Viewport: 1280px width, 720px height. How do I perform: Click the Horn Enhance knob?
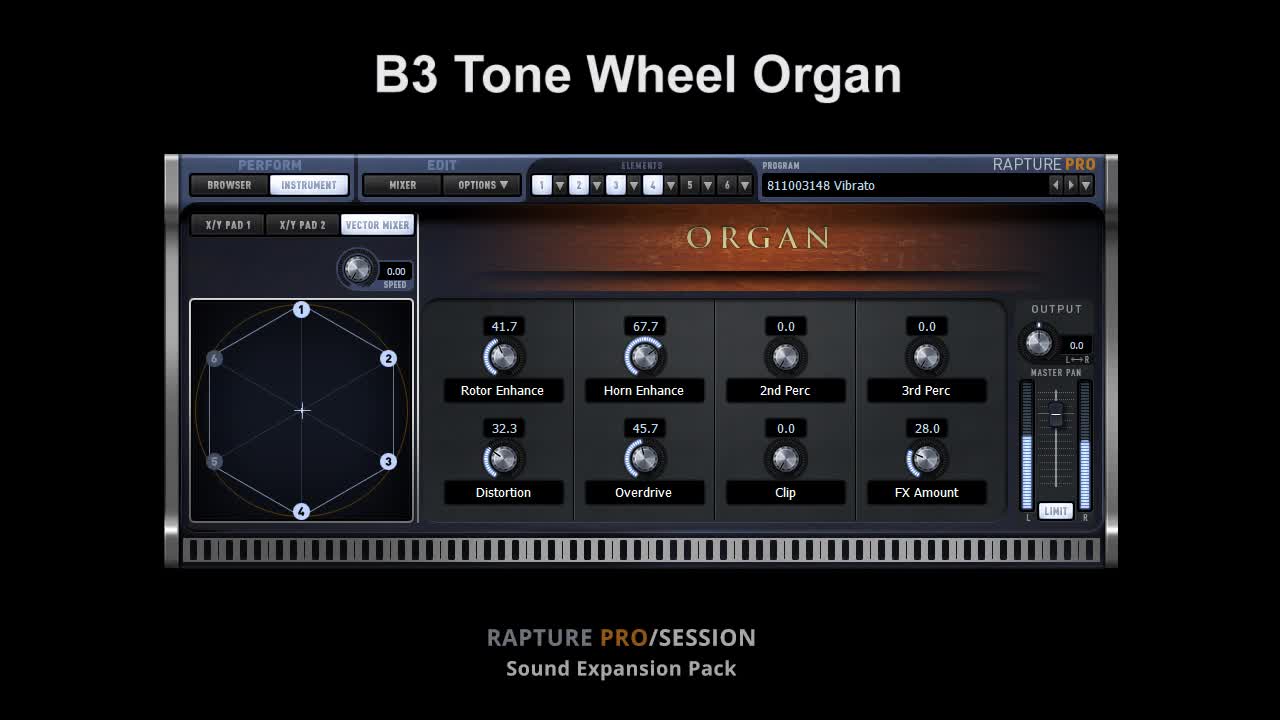[645, 357]
